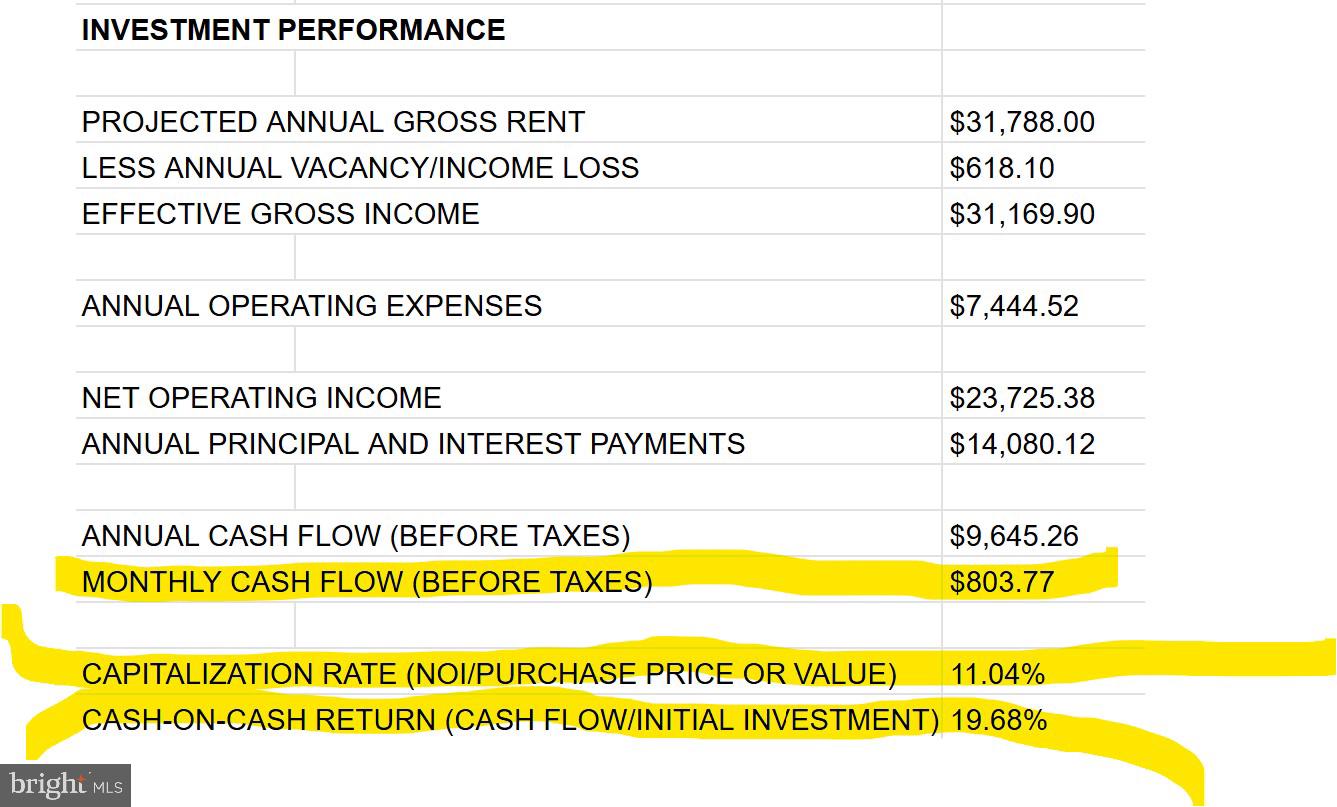
Task: Click the Bright MLS logo watermark
Action: [66, 785]
